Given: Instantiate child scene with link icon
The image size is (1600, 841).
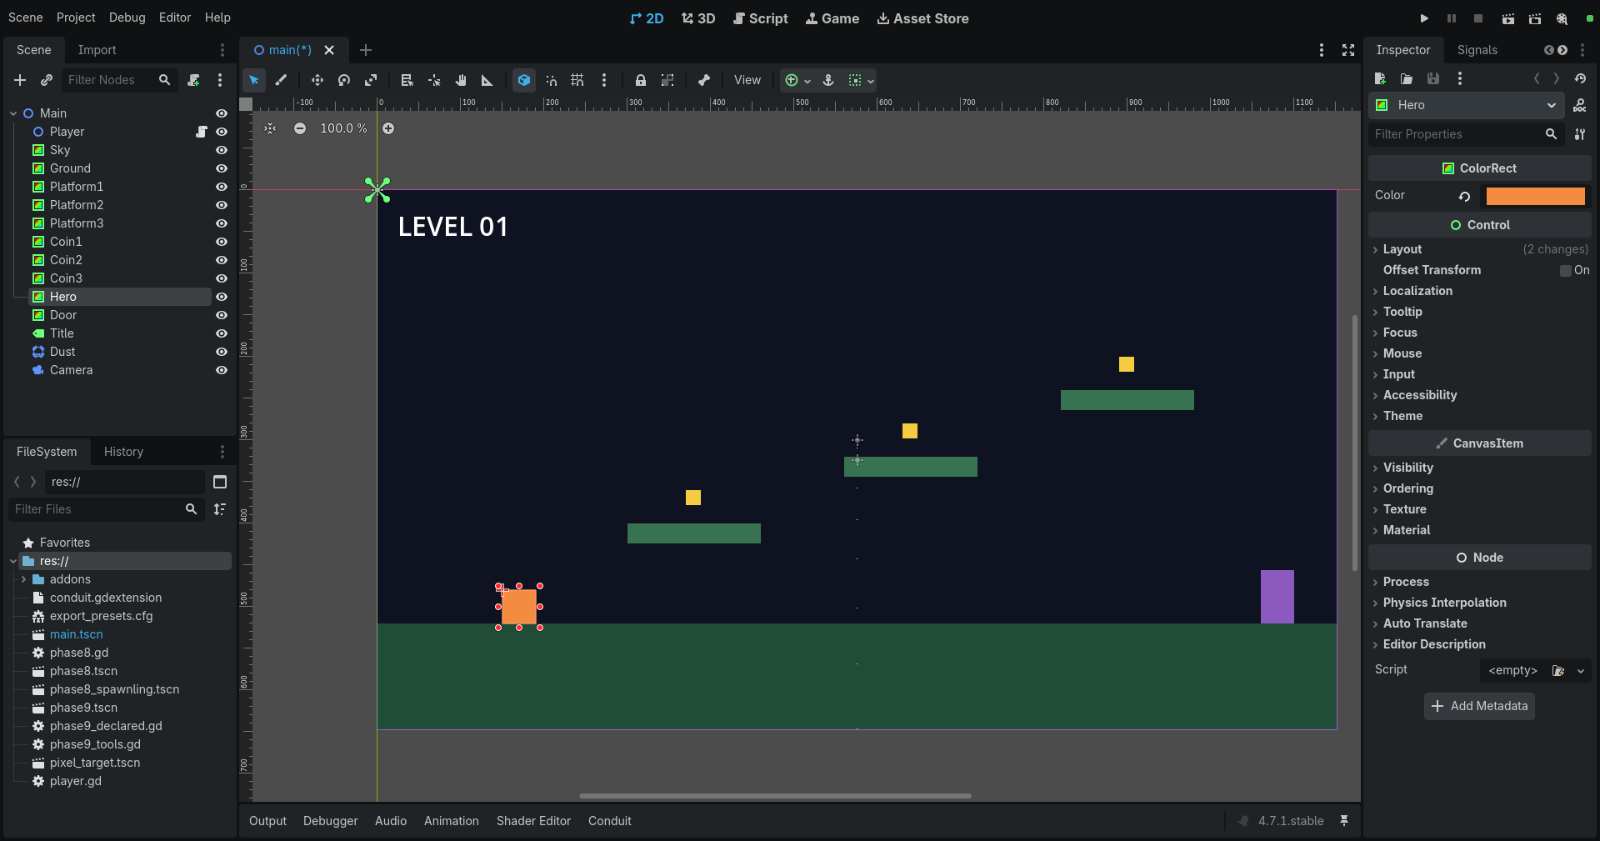Looking at the screenshot, I should coord(46,80).
